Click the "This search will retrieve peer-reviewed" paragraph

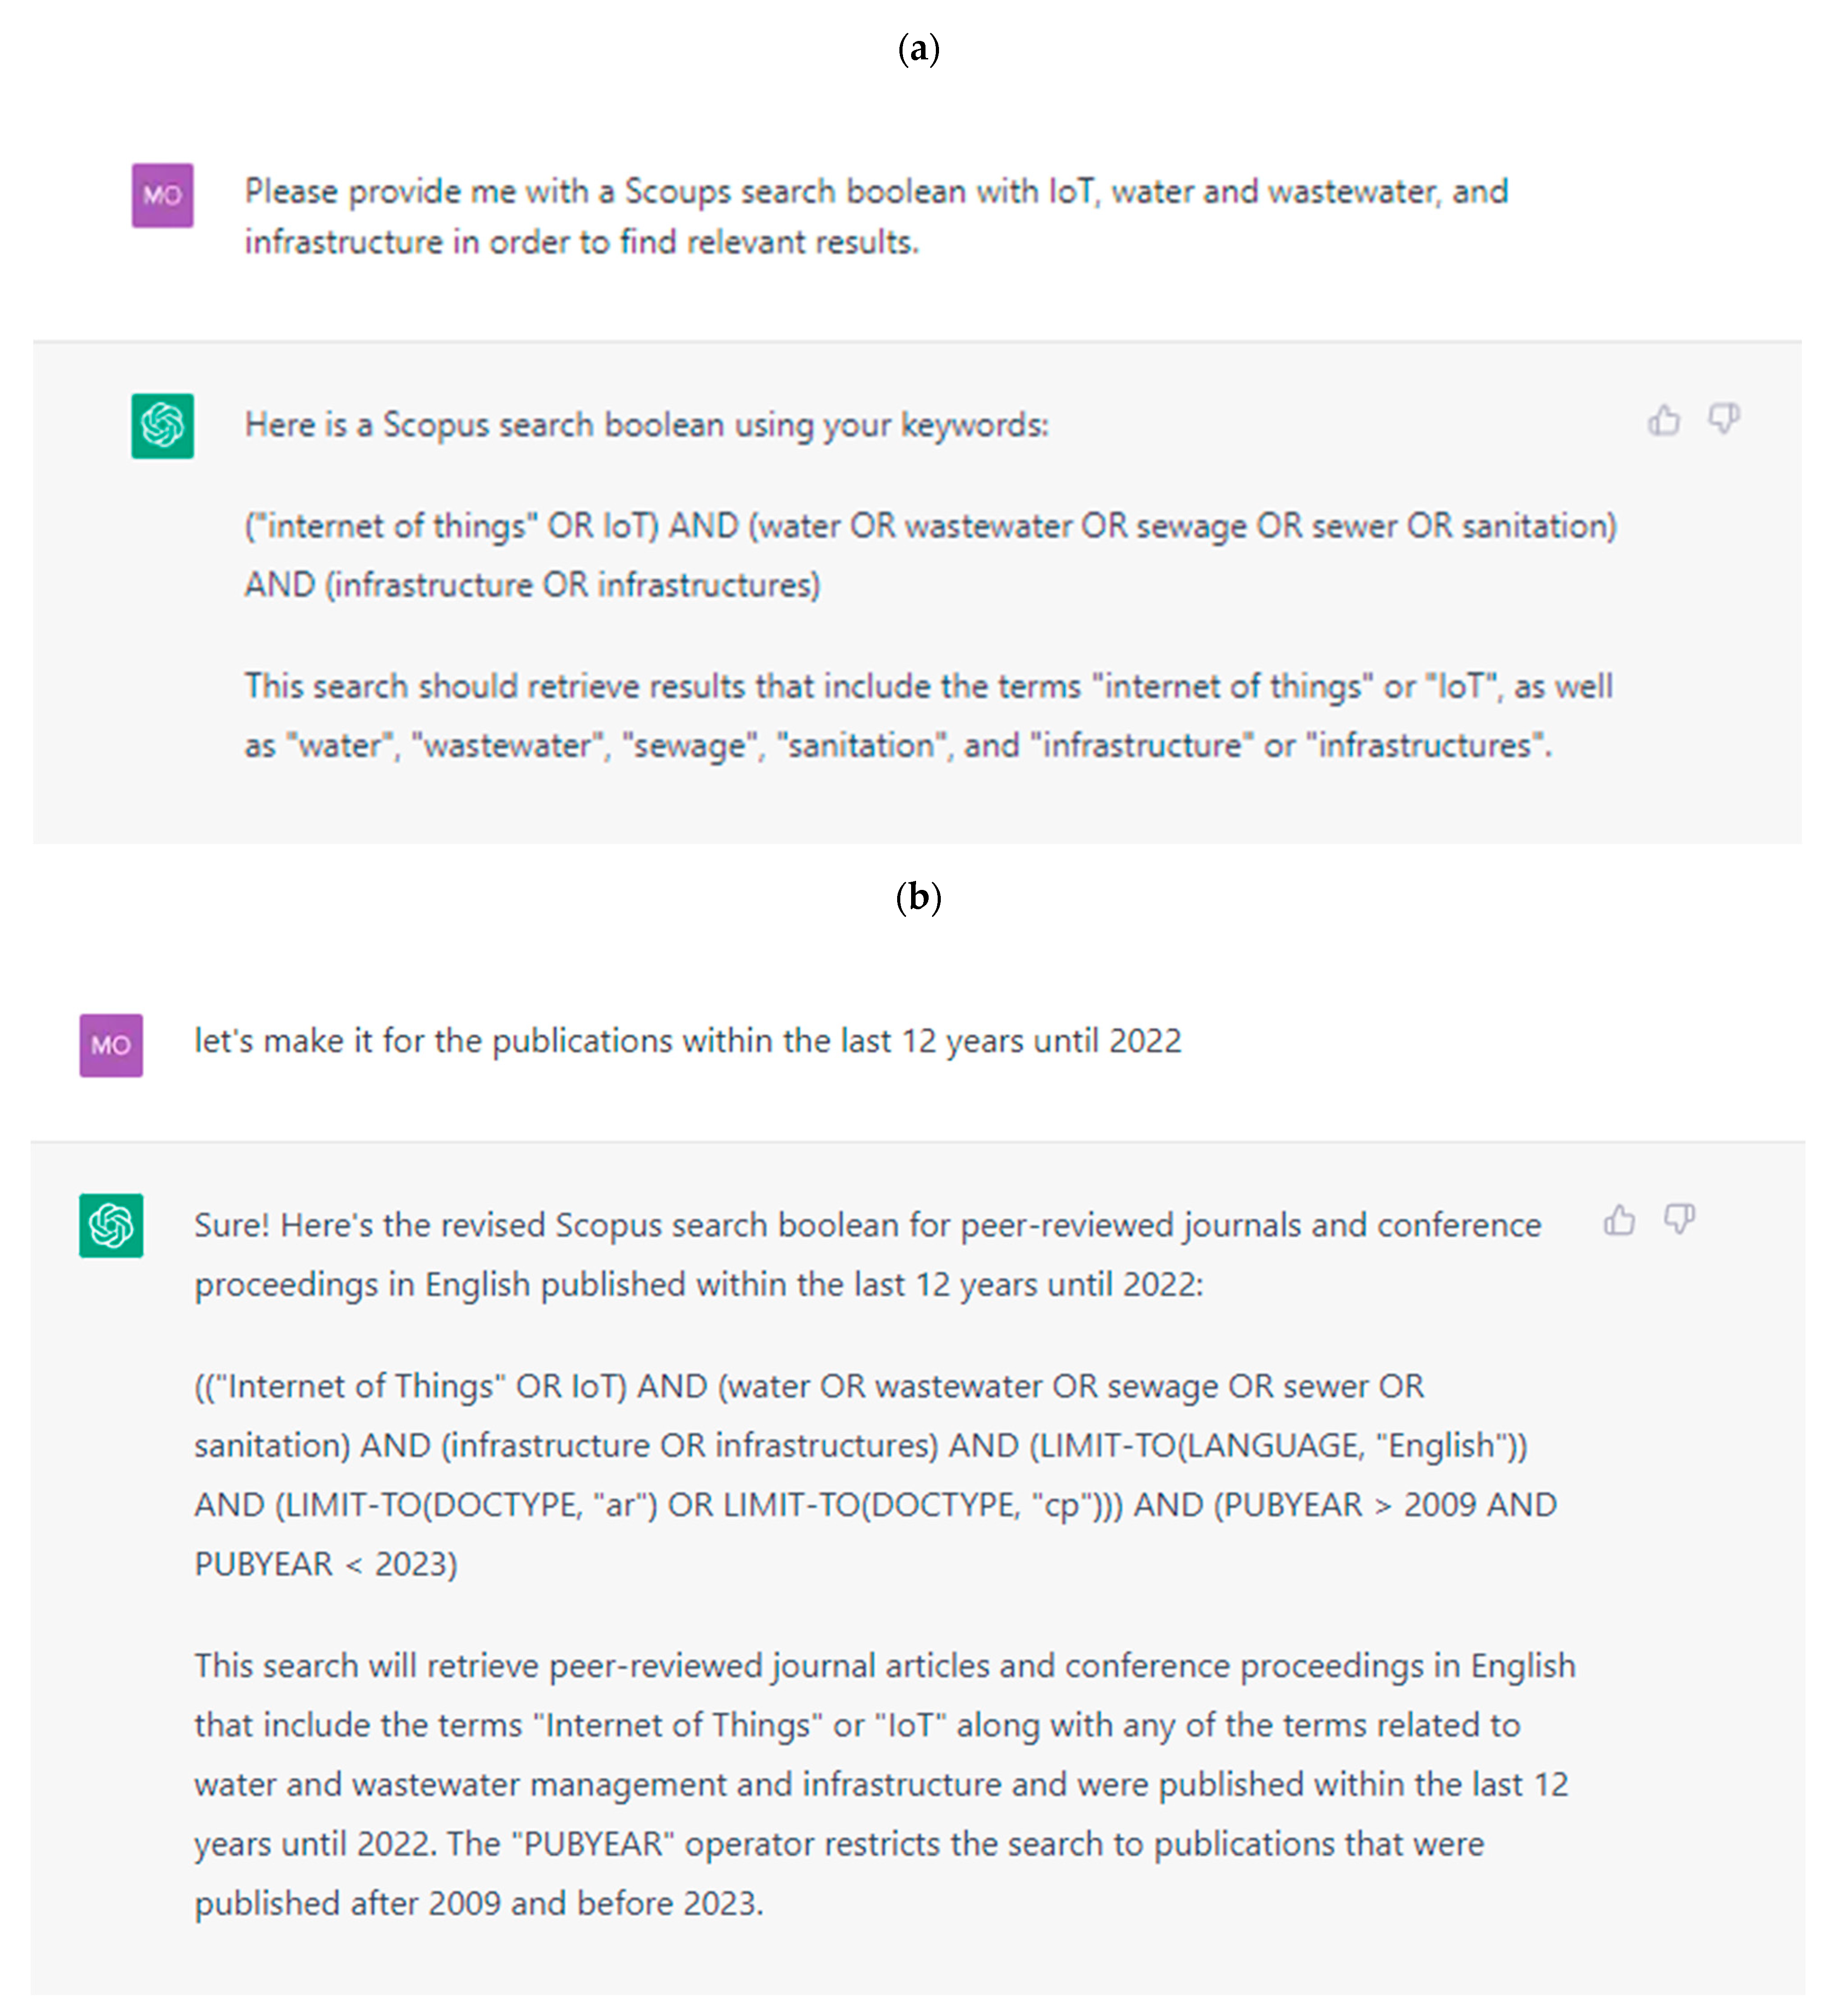(884, 1784)
